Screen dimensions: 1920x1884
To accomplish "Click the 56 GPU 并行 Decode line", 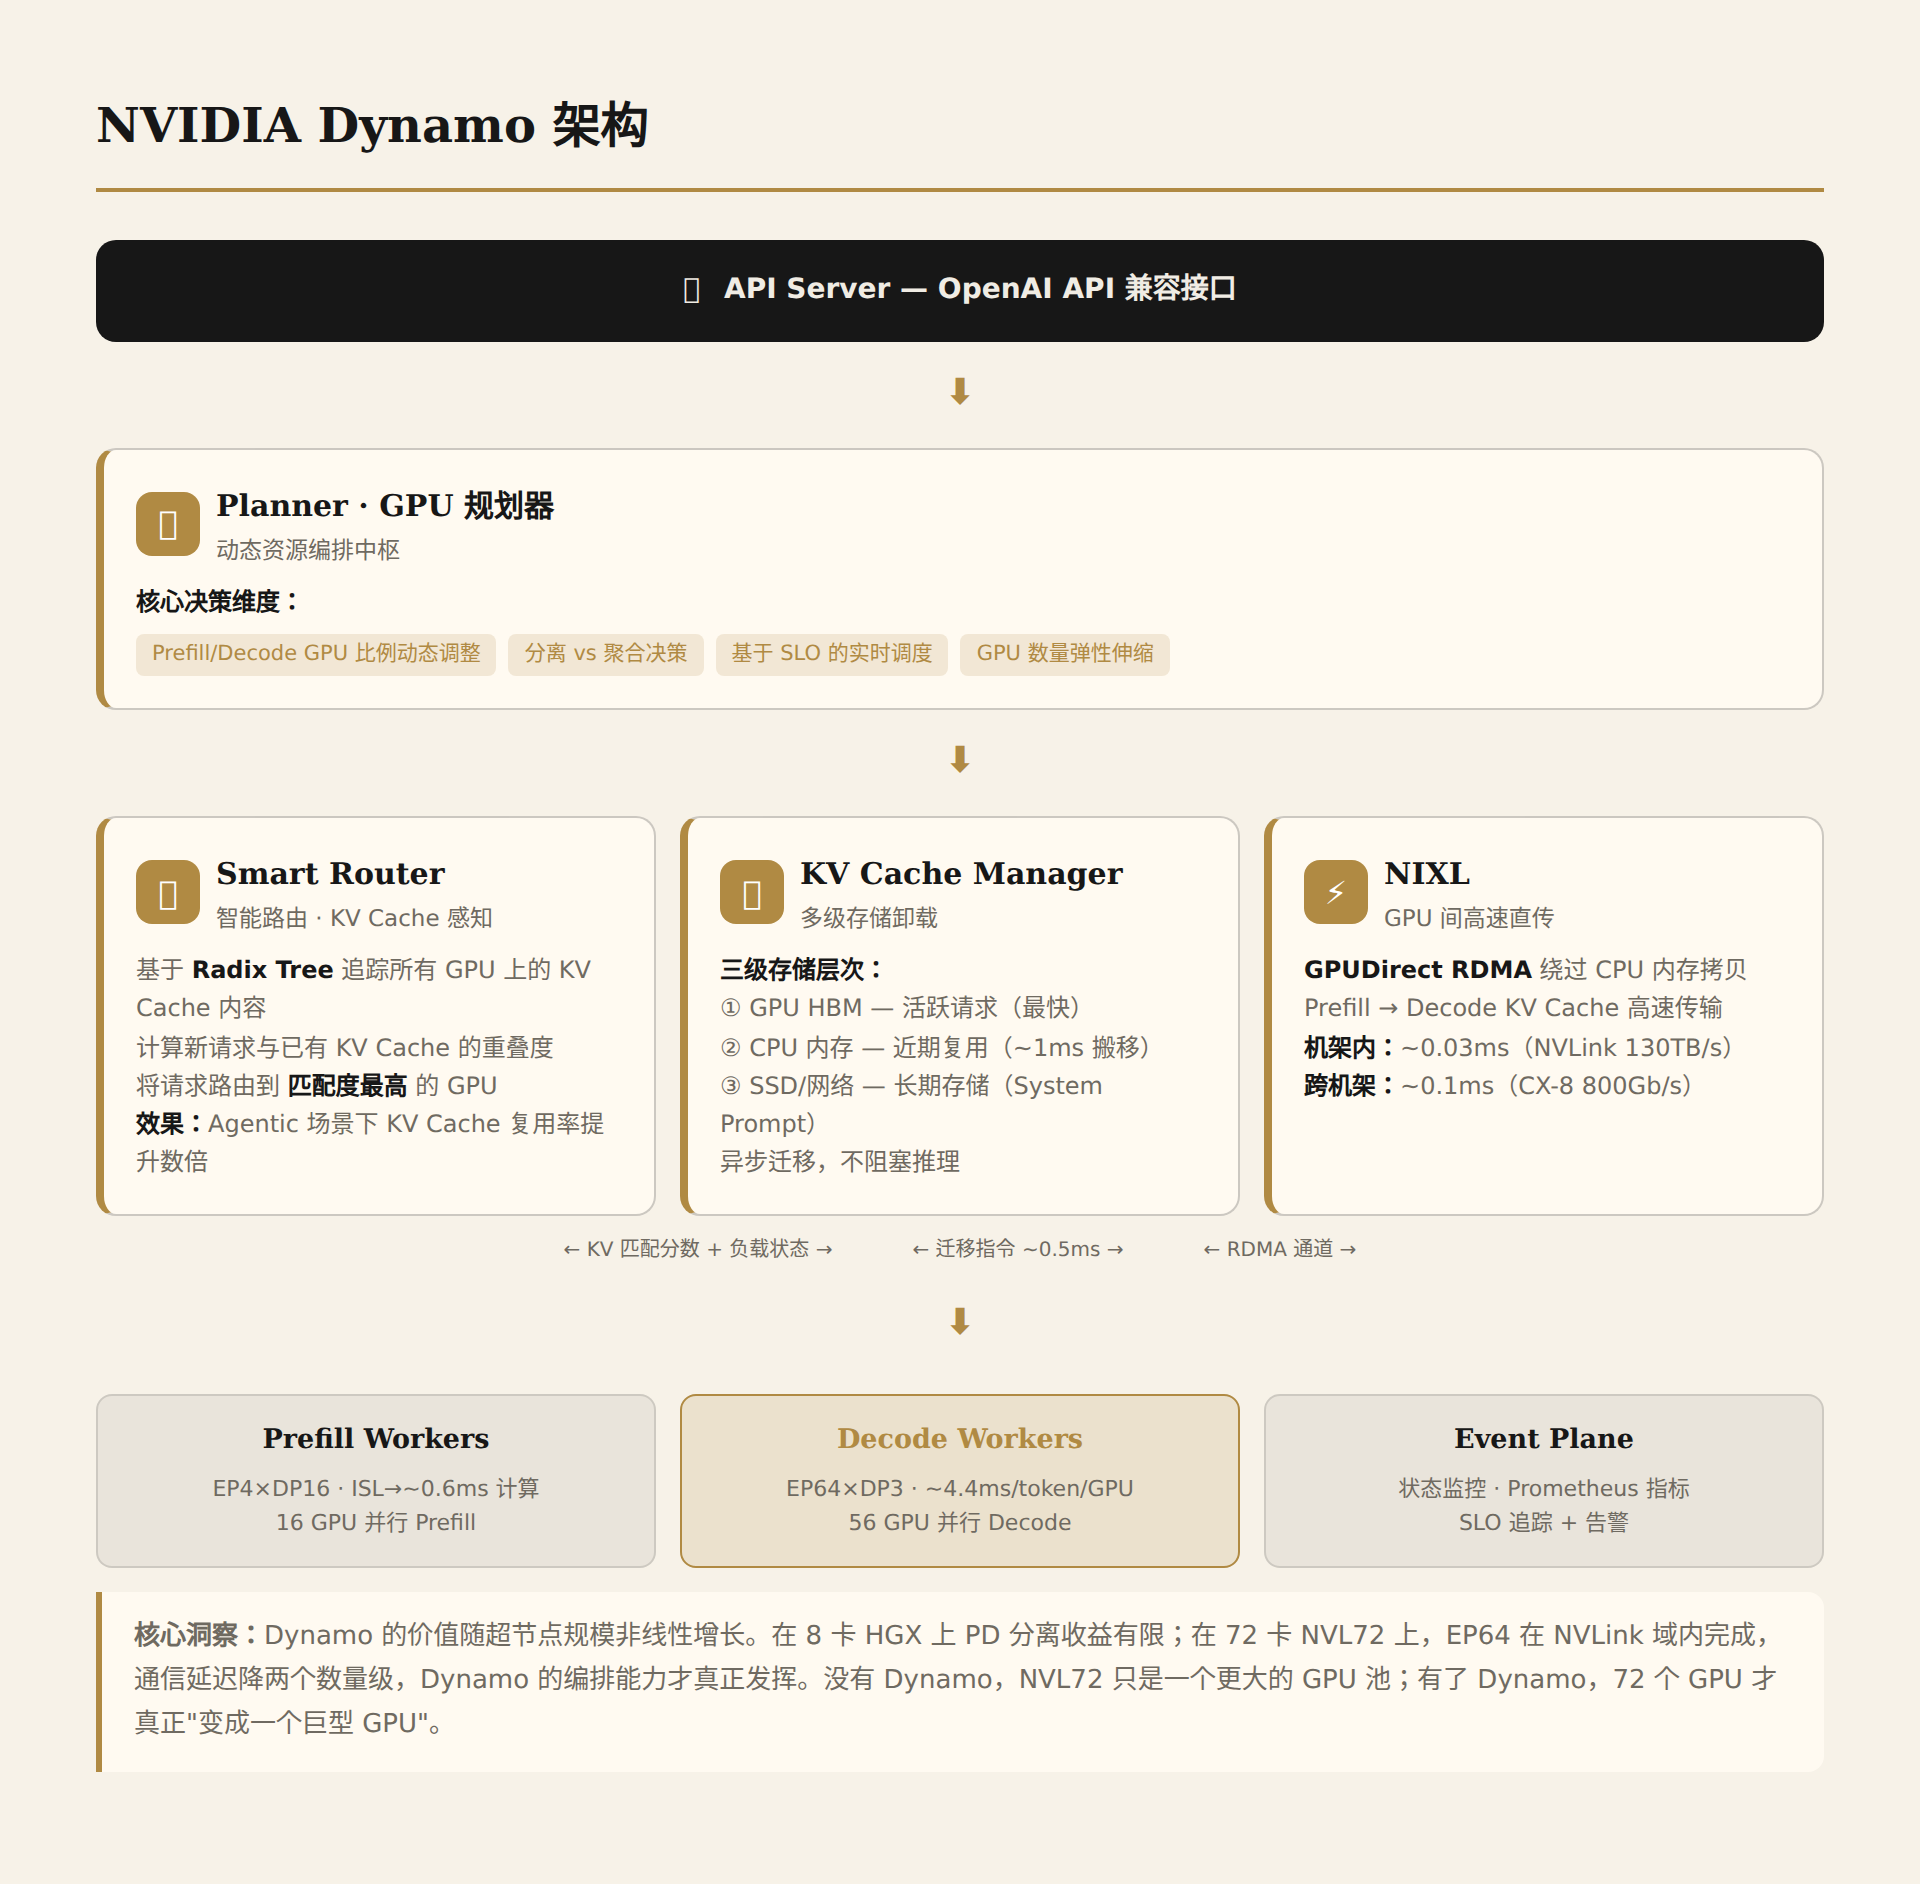I will click(960, 1522).
